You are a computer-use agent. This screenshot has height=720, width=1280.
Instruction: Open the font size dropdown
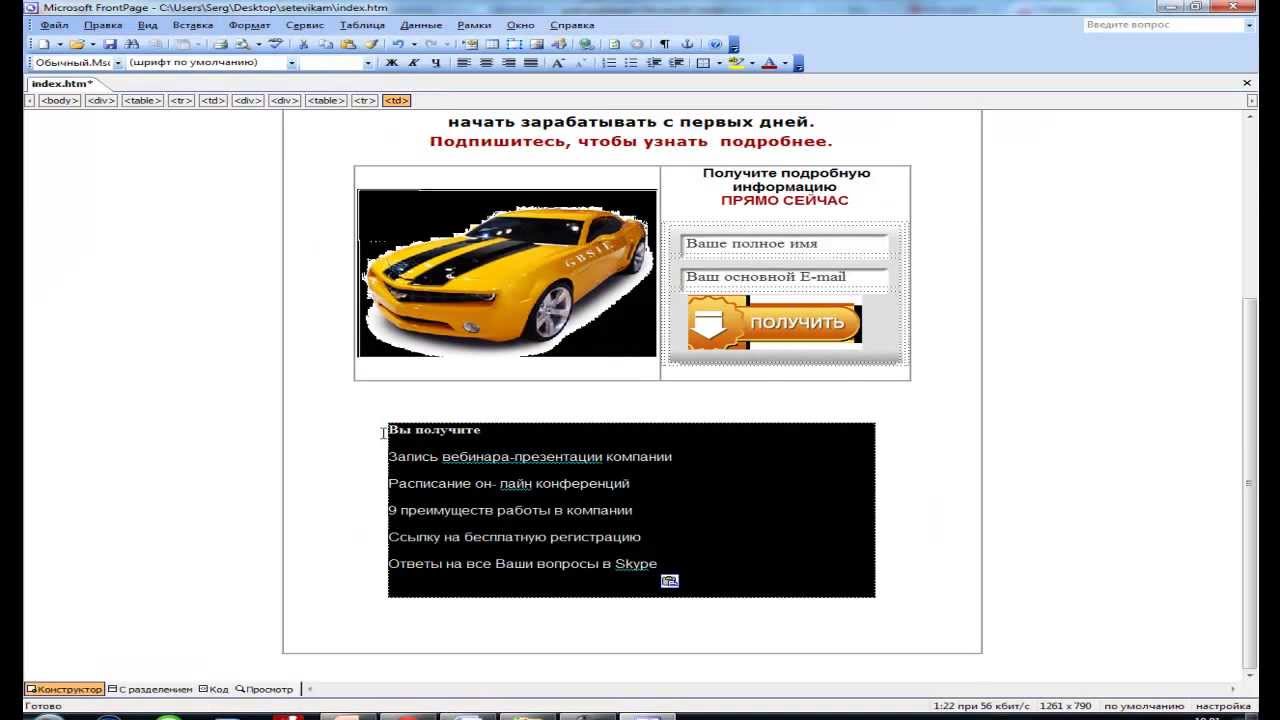(368, 63)
